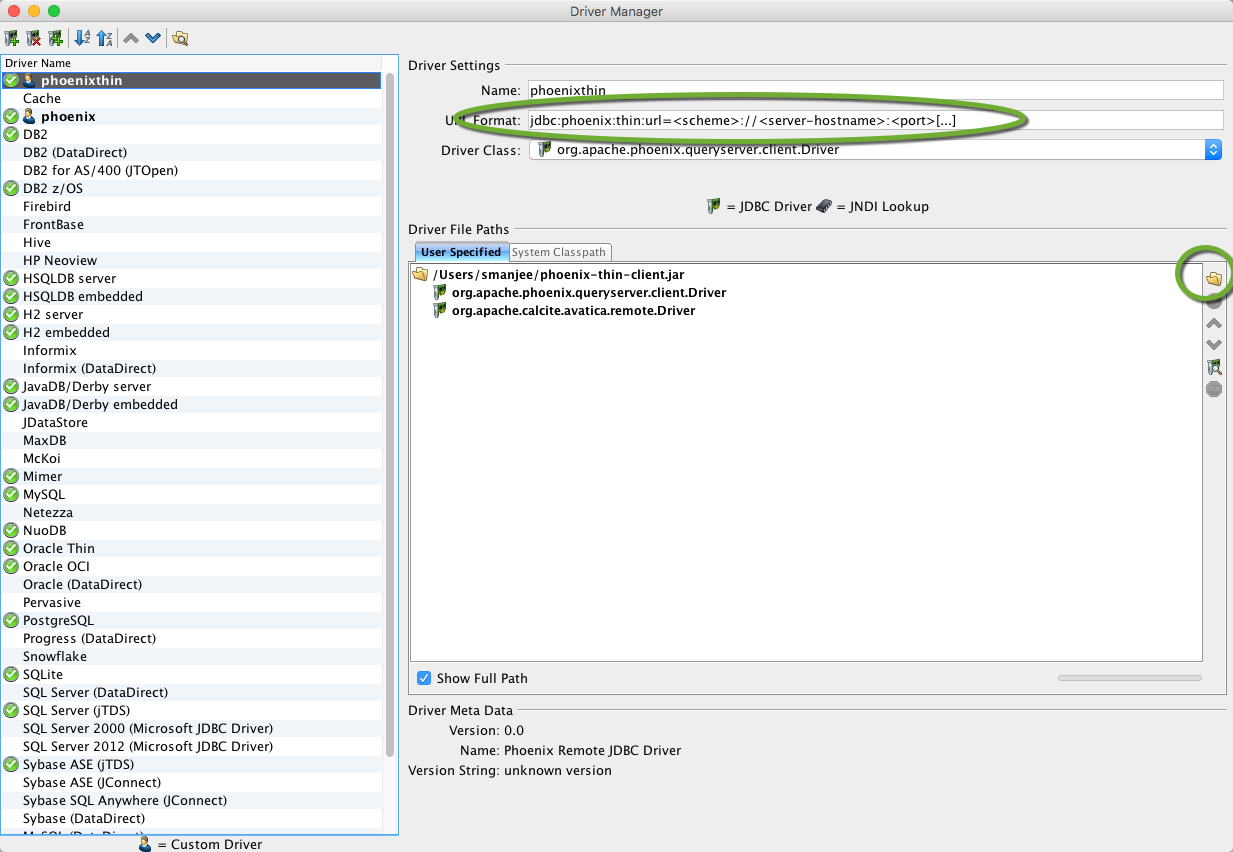Switch to the System Classpath tab

(560, 252)
